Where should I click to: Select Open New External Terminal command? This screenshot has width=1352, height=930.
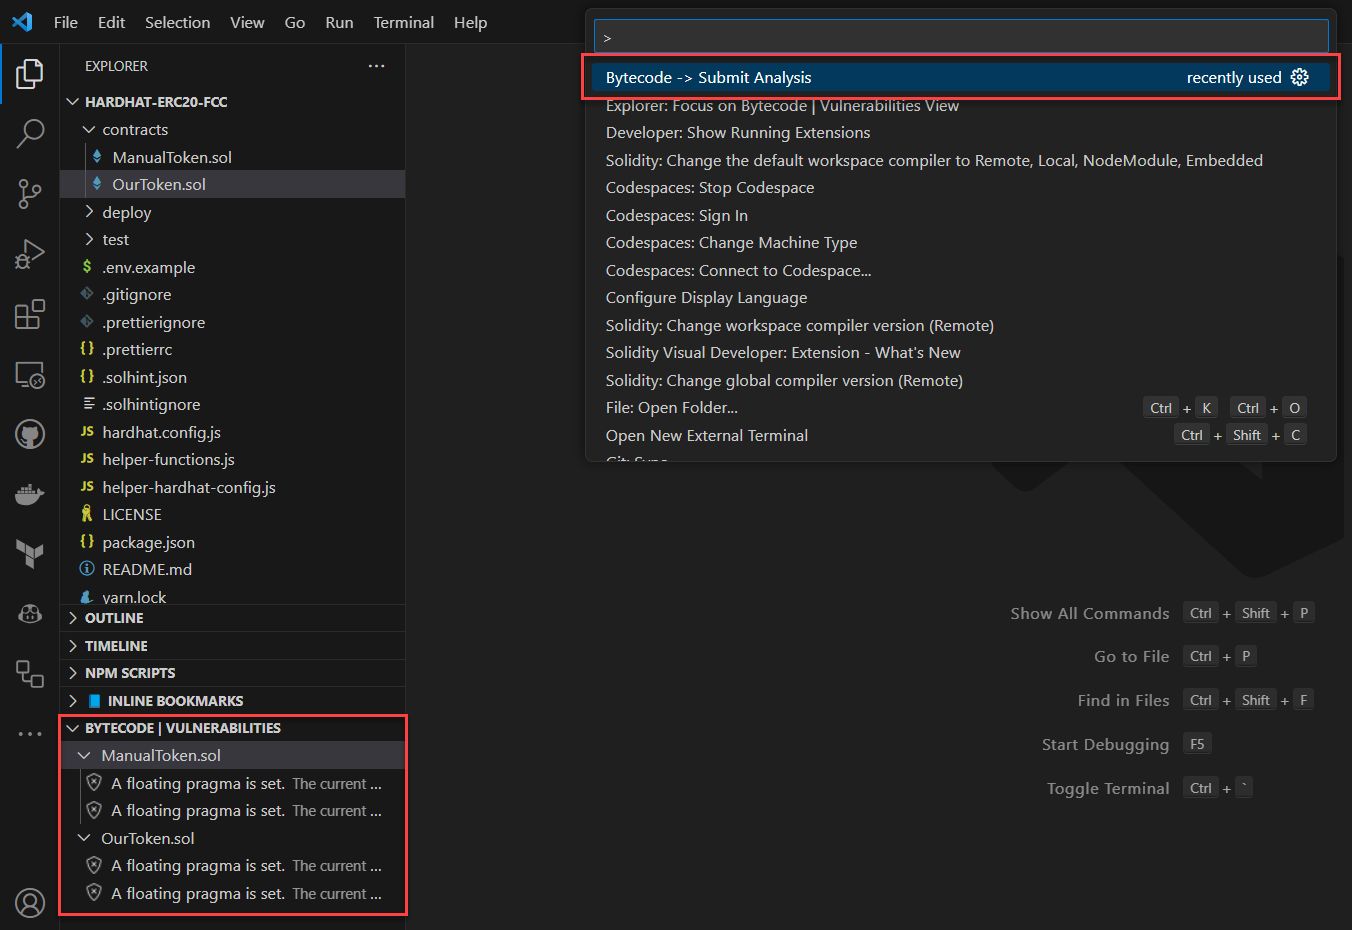[960, 435]
